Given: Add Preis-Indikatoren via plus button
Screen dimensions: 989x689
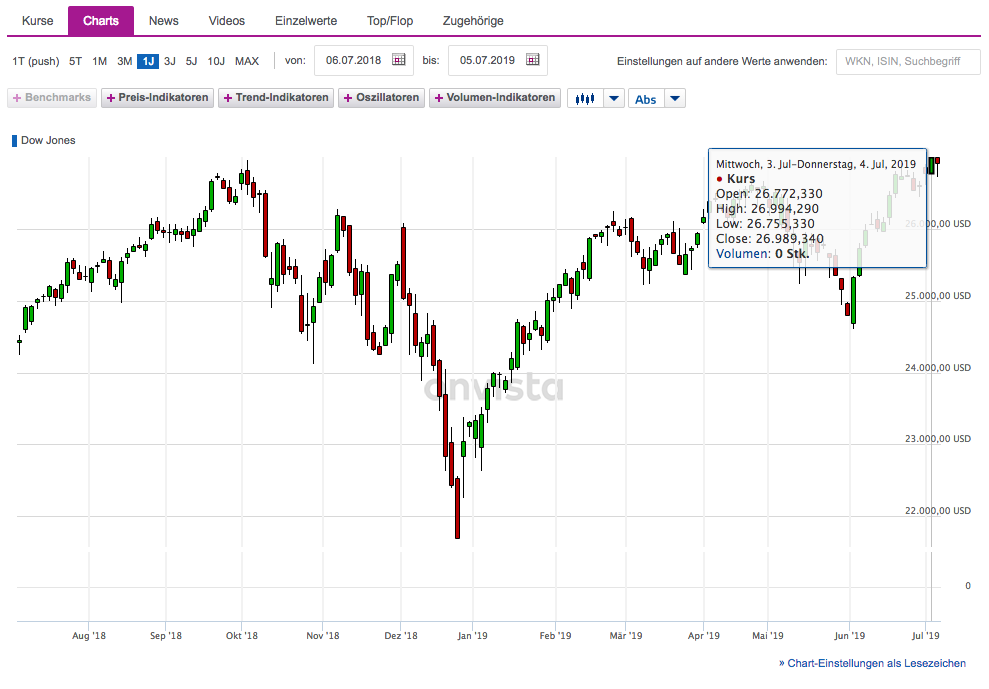Looking at the screenshot, I should [158, 98].
